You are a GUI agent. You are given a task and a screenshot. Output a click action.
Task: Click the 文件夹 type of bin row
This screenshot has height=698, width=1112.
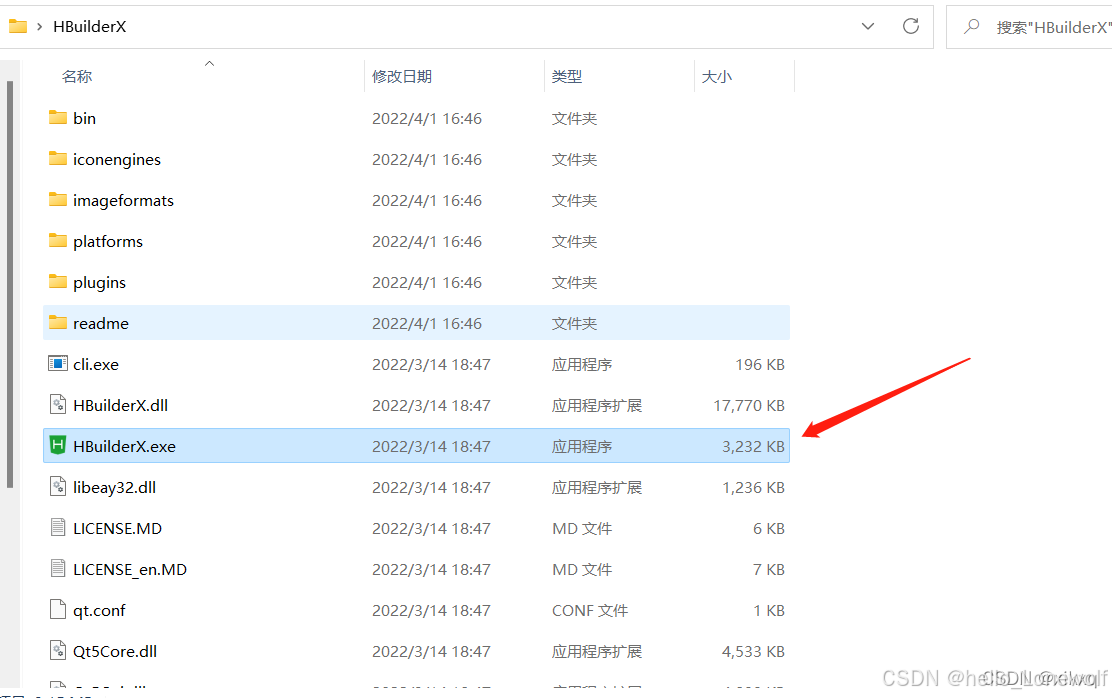tap(574, 118)
